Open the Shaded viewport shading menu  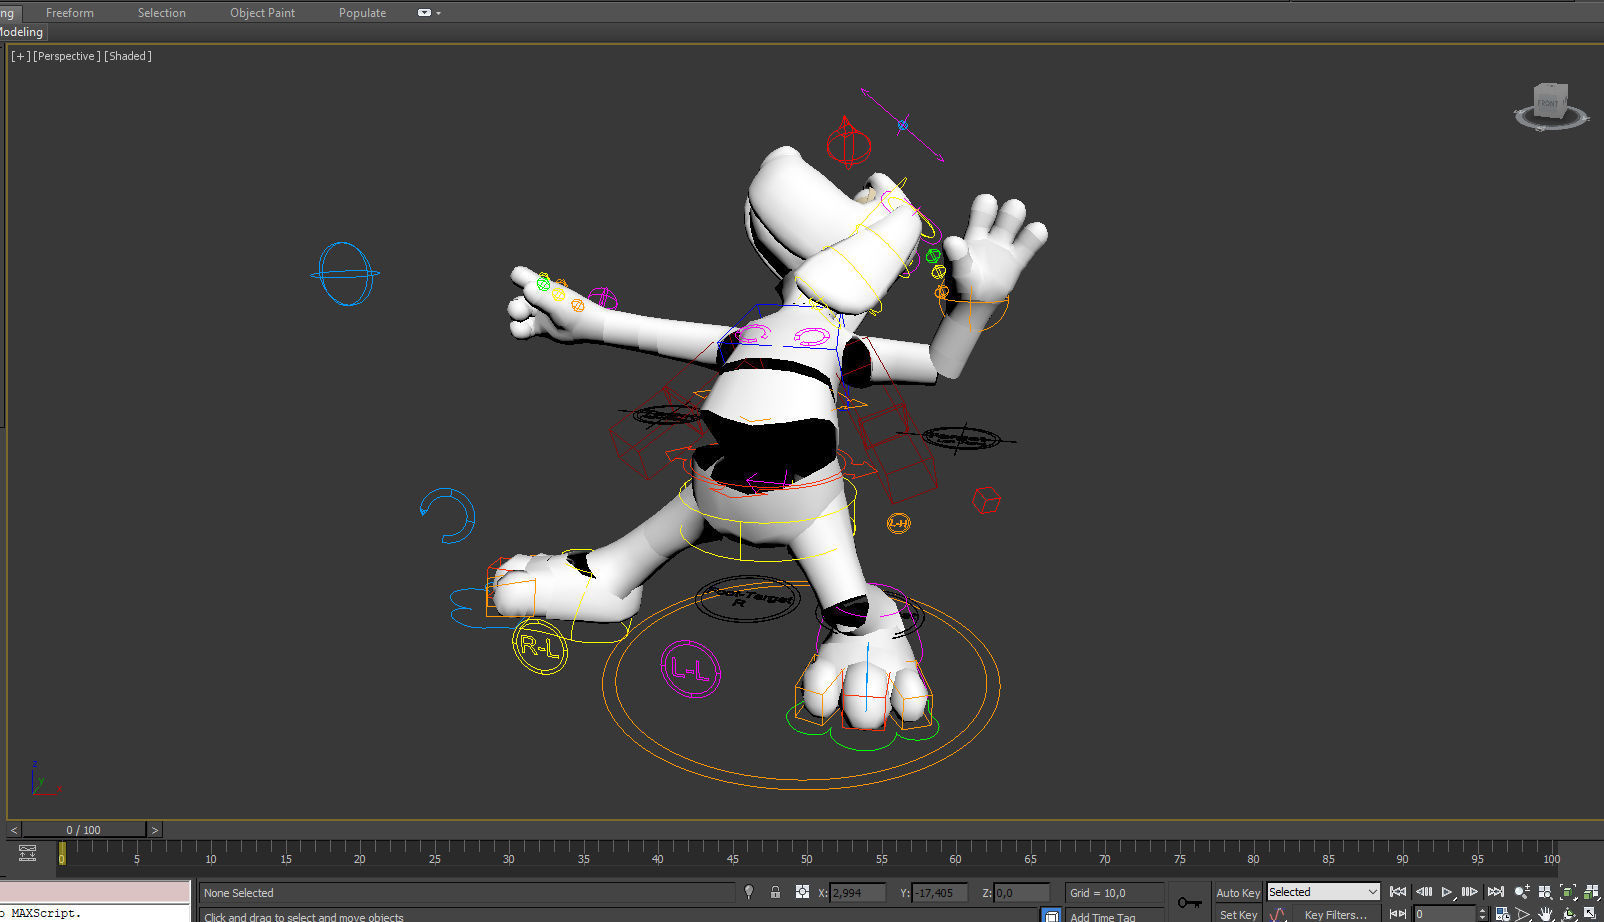tap(128, 56)
